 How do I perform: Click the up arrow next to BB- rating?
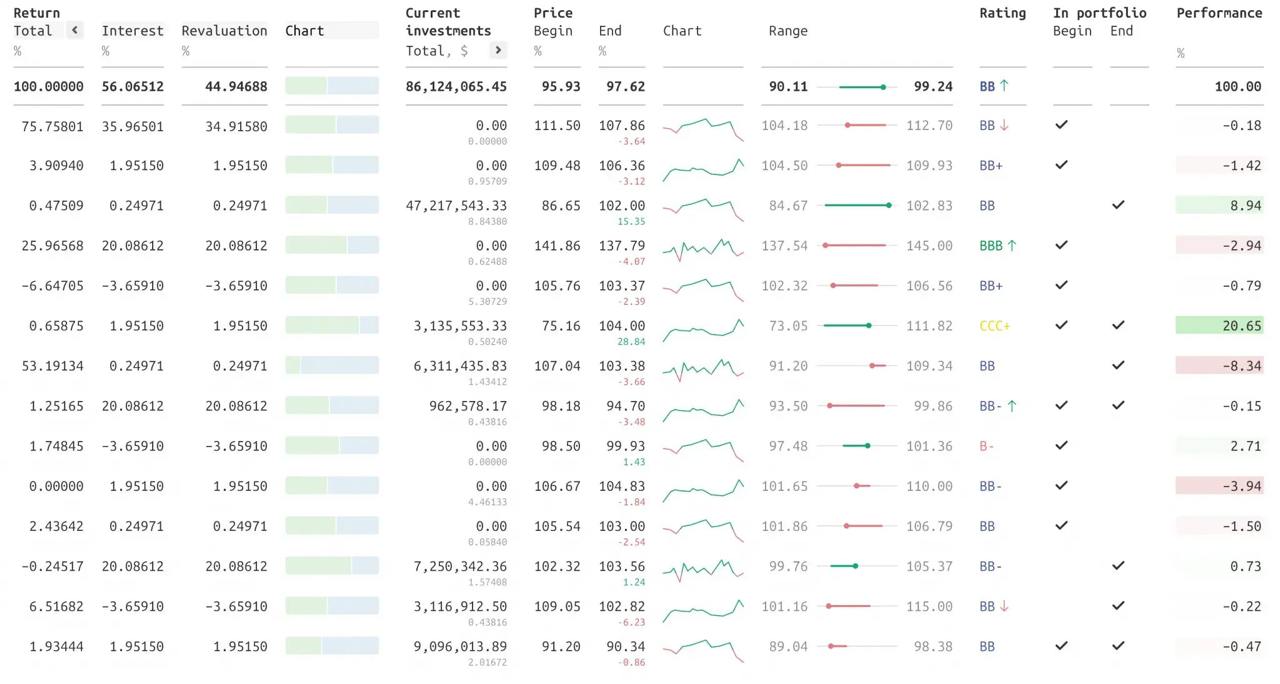(x=1012, y=406)
